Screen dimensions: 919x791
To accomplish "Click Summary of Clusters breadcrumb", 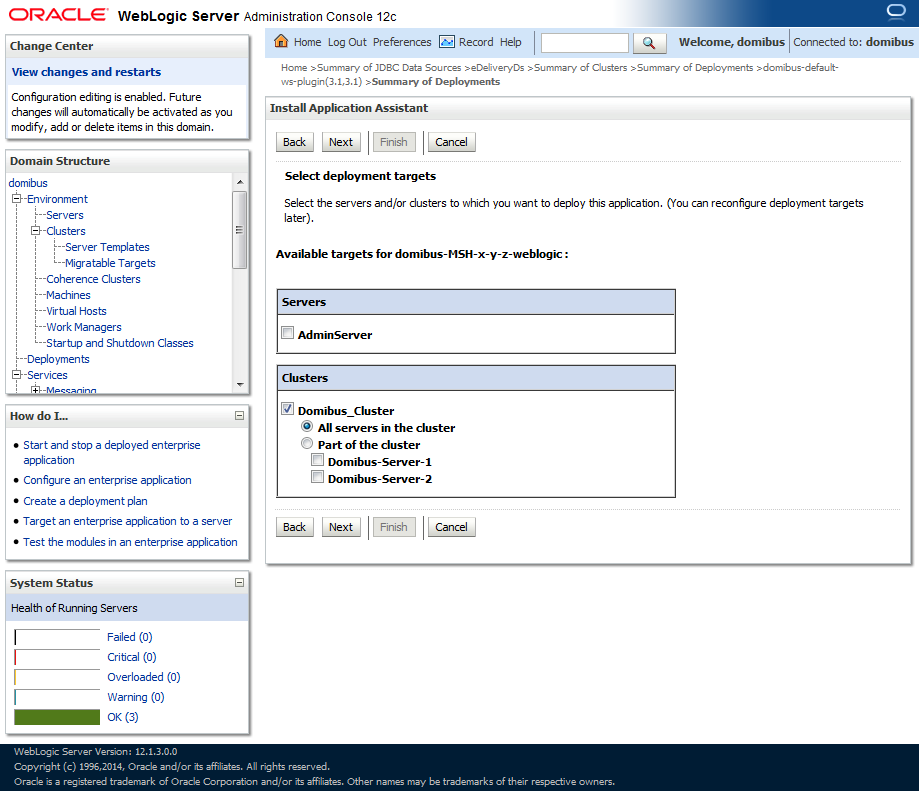I will coord(580,67).
